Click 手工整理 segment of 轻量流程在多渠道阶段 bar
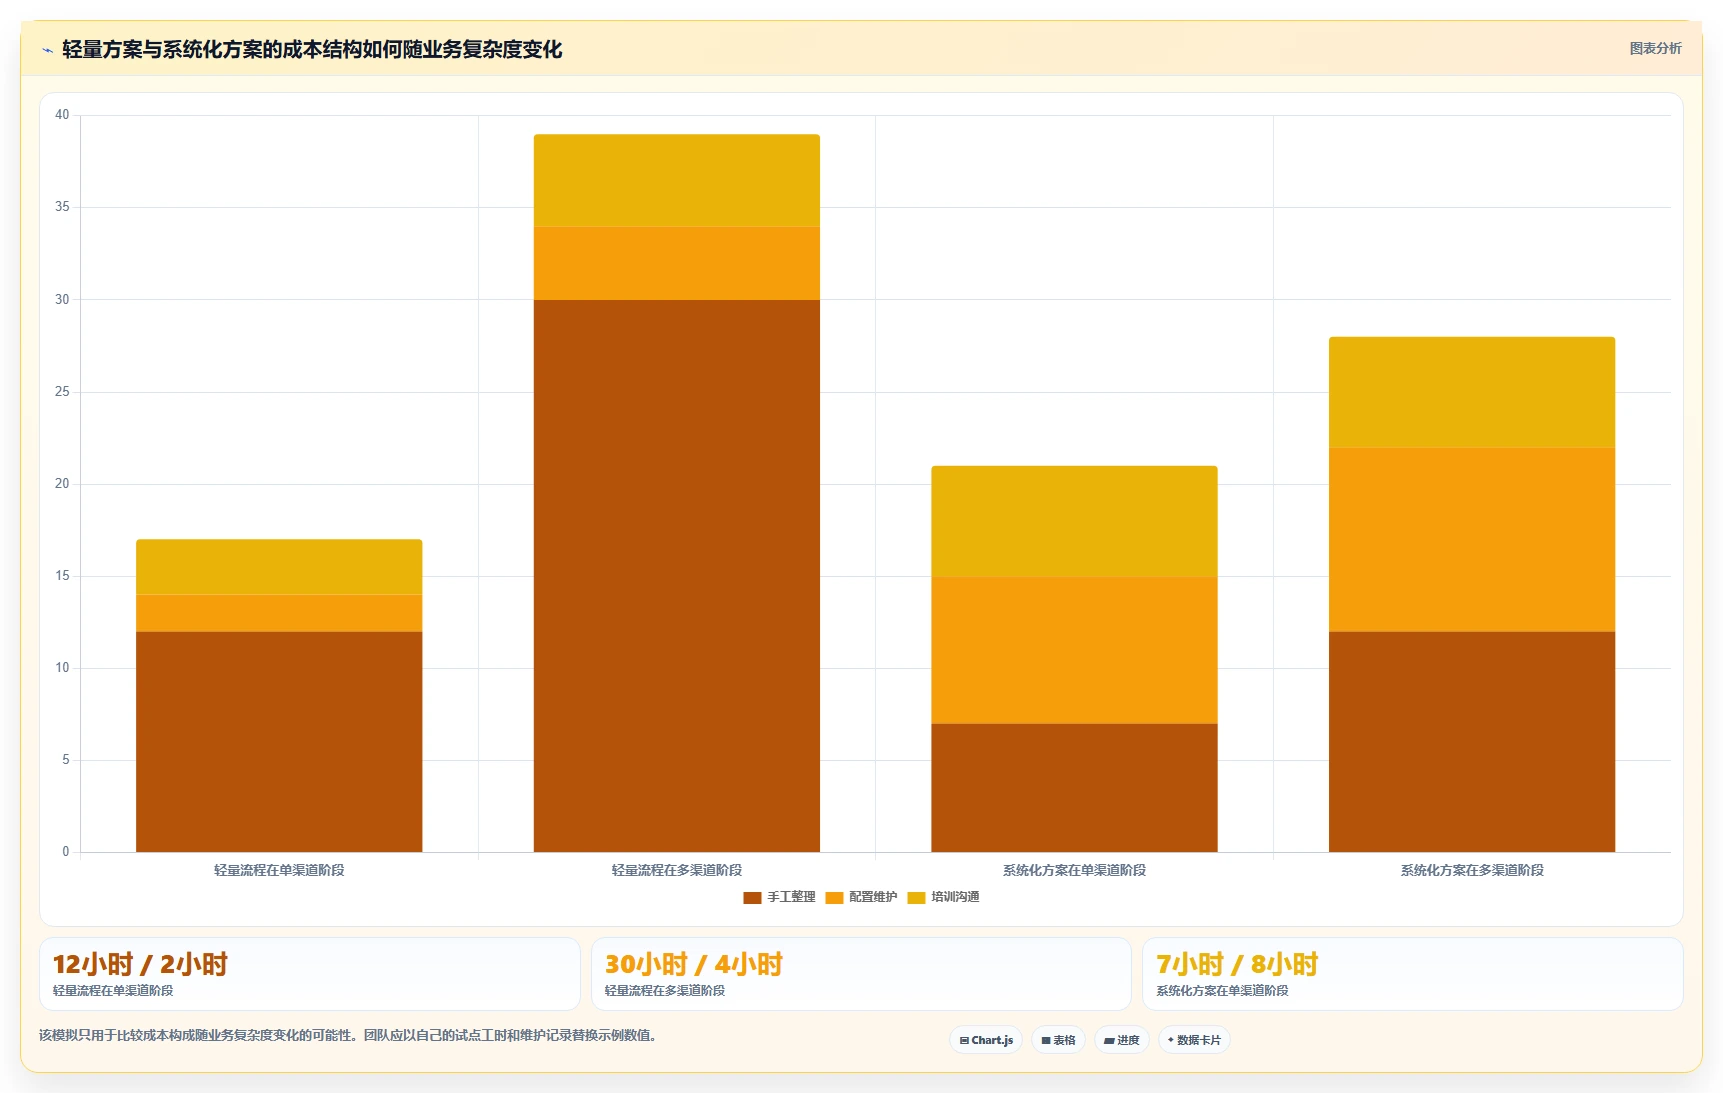 (x=677, y=576)
